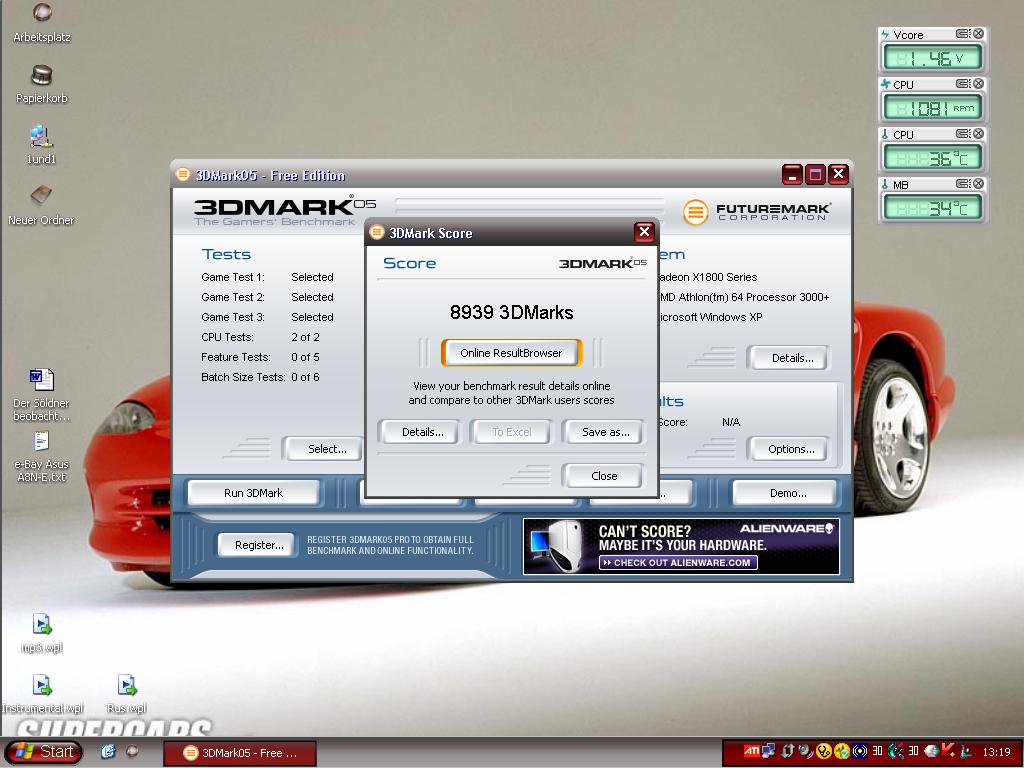Image resolution: width=1024 pixels, height=768 pixels.
Task: Click the webcam tray icon
Action: [x=806, y=751]
